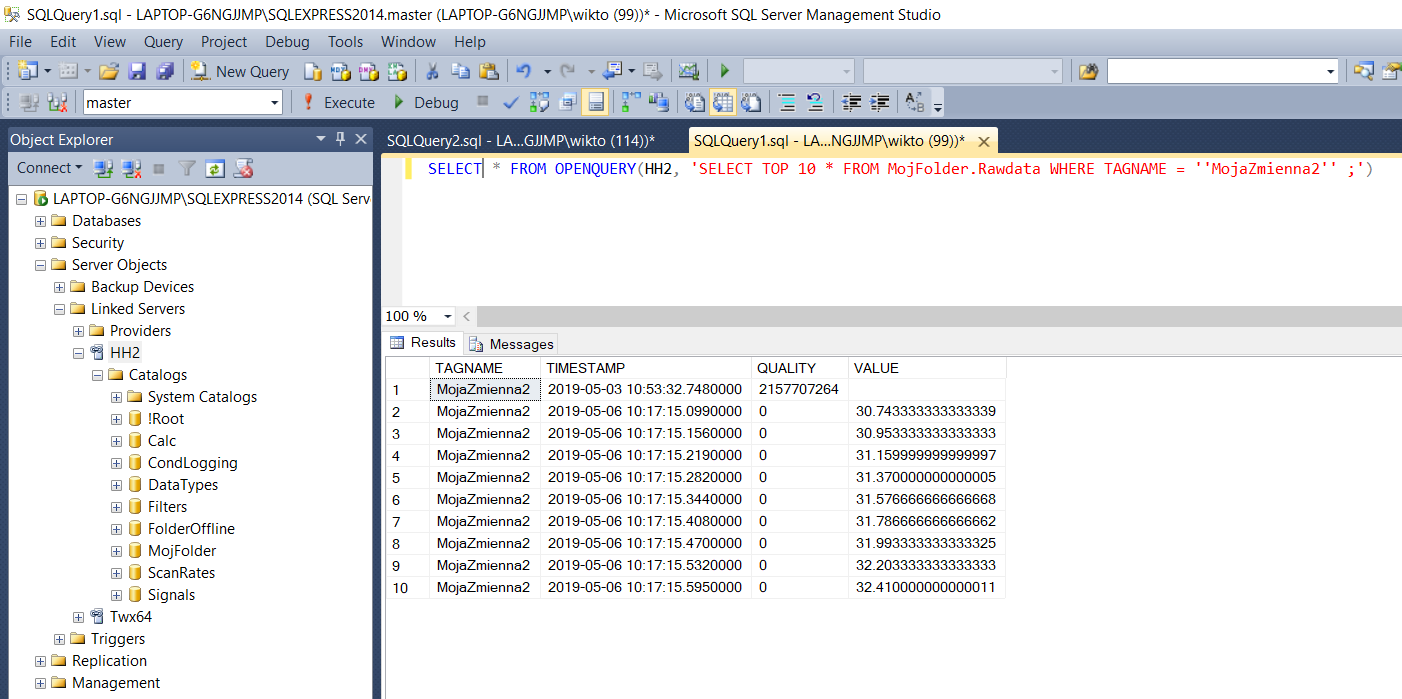Refresh the Object Explorer tree
Image resolution: width=1402 pixels, height=699 pixels.
215,168
